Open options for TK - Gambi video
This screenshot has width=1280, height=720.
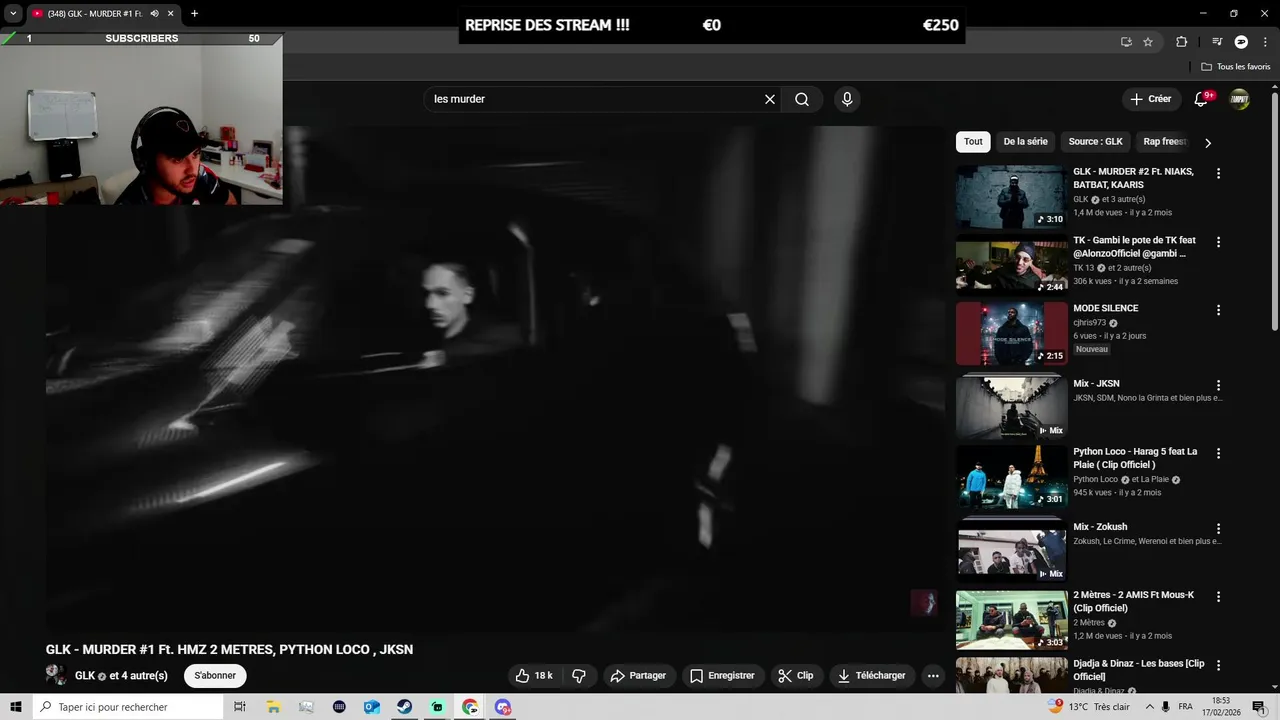coord(1218,241)
